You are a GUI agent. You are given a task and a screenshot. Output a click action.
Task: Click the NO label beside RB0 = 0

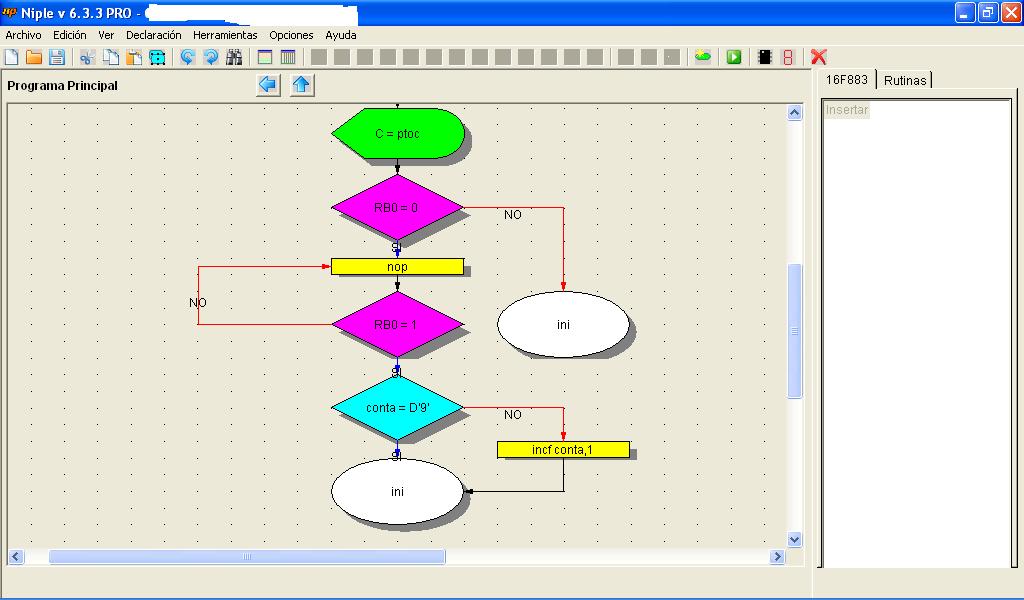pos(513,215)
